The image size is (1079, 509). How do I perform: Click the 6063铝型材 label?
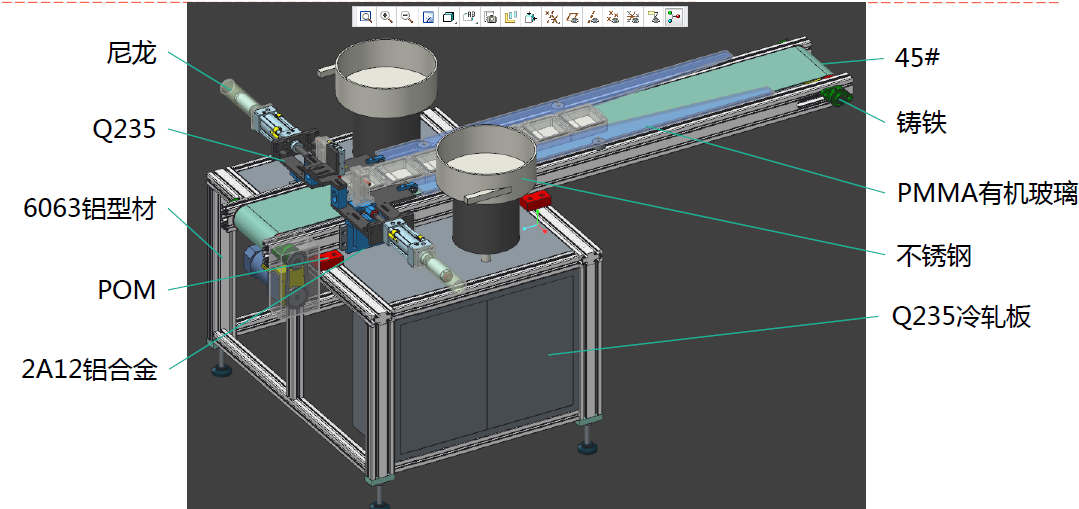point(89,208)
